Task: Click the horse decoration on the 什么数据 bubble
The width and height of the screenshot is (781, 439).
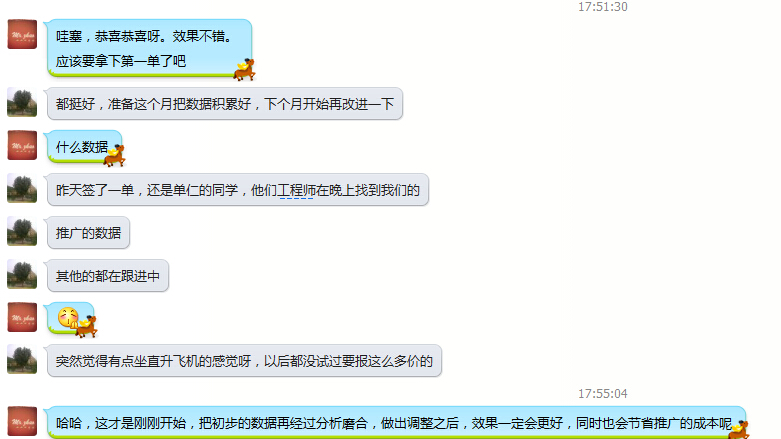Action: tap(115, 155)
